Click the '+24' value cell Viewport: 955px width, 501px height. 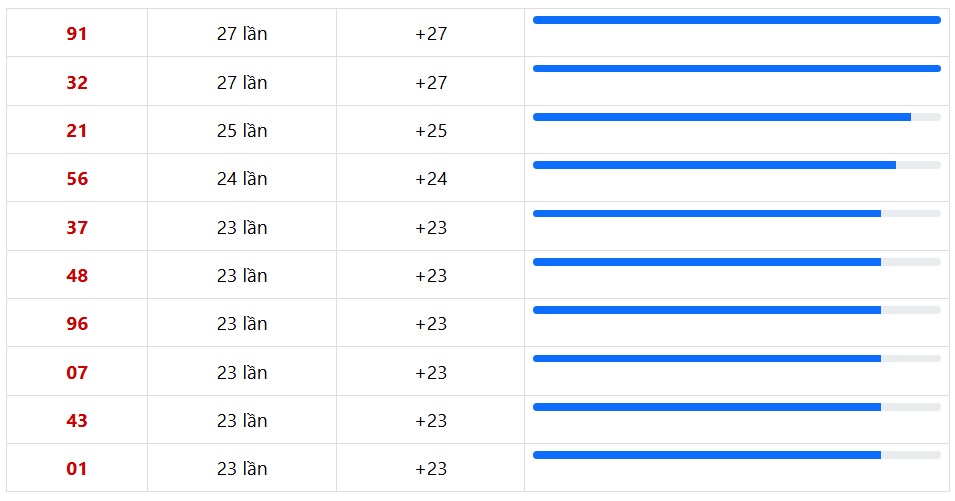431,178
